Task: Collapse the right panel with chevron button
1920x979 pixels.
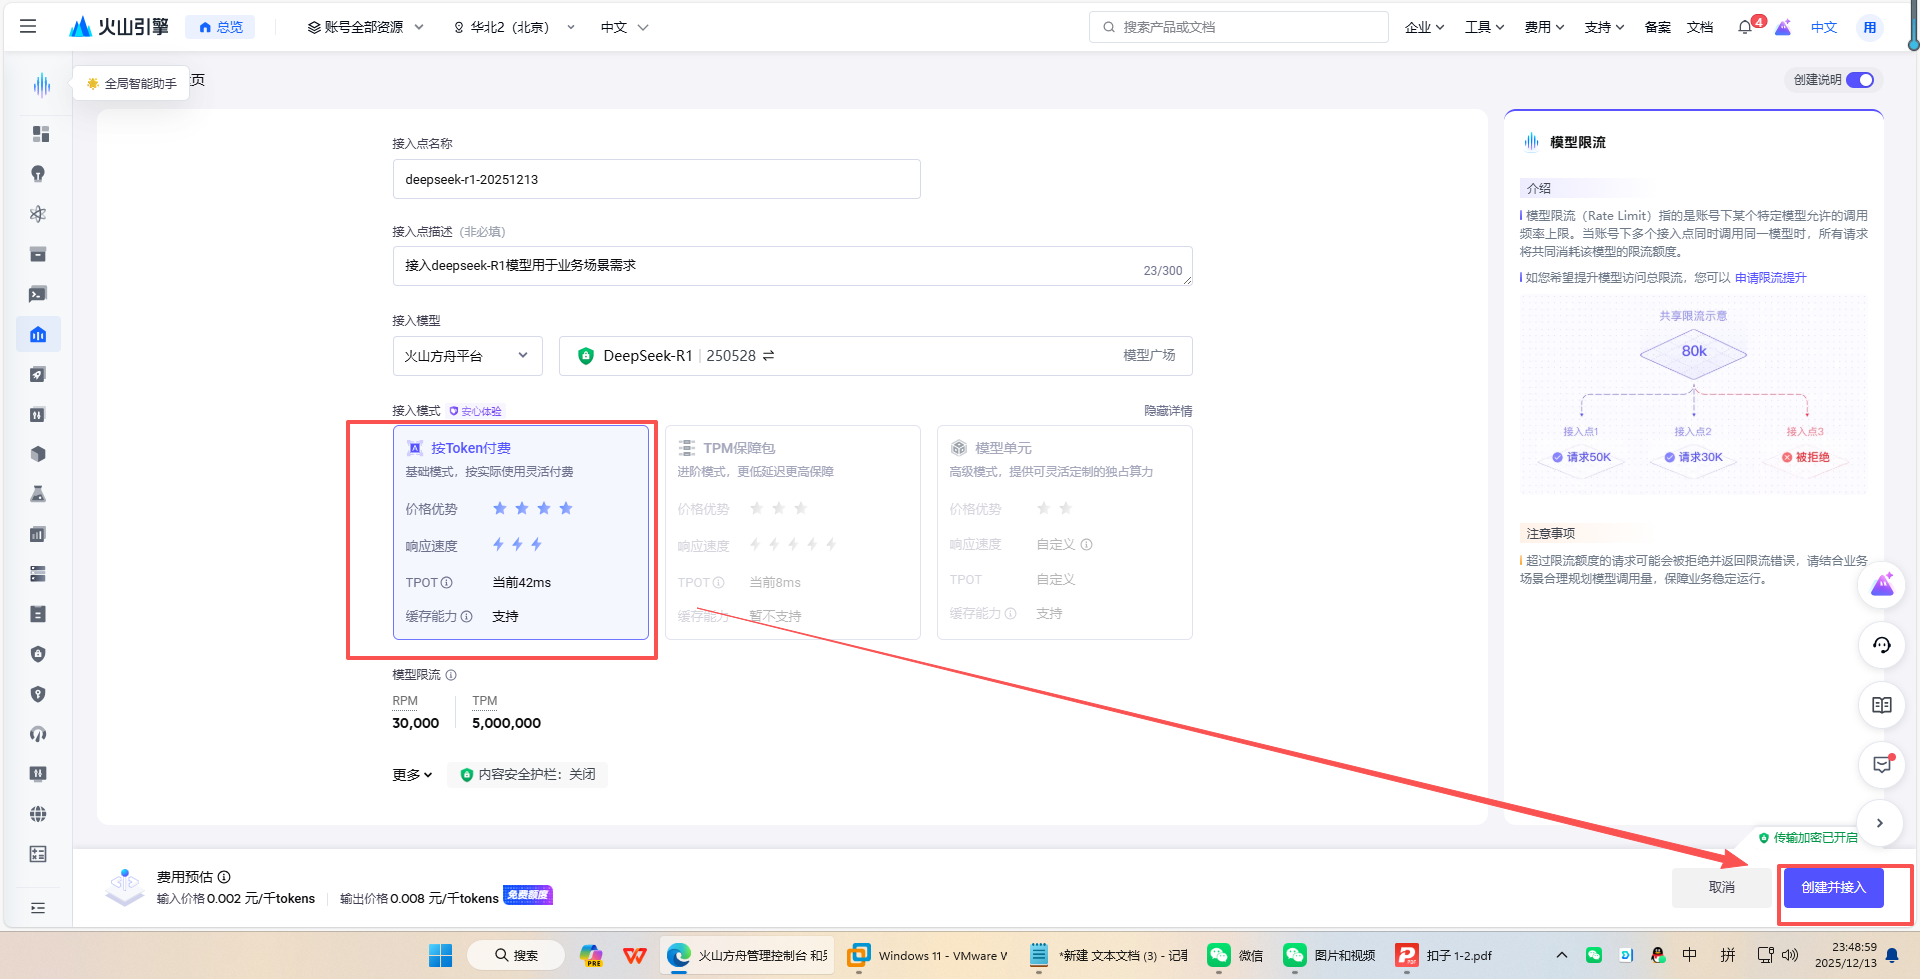Action: pyautogui.click(x=1880, y=823)
